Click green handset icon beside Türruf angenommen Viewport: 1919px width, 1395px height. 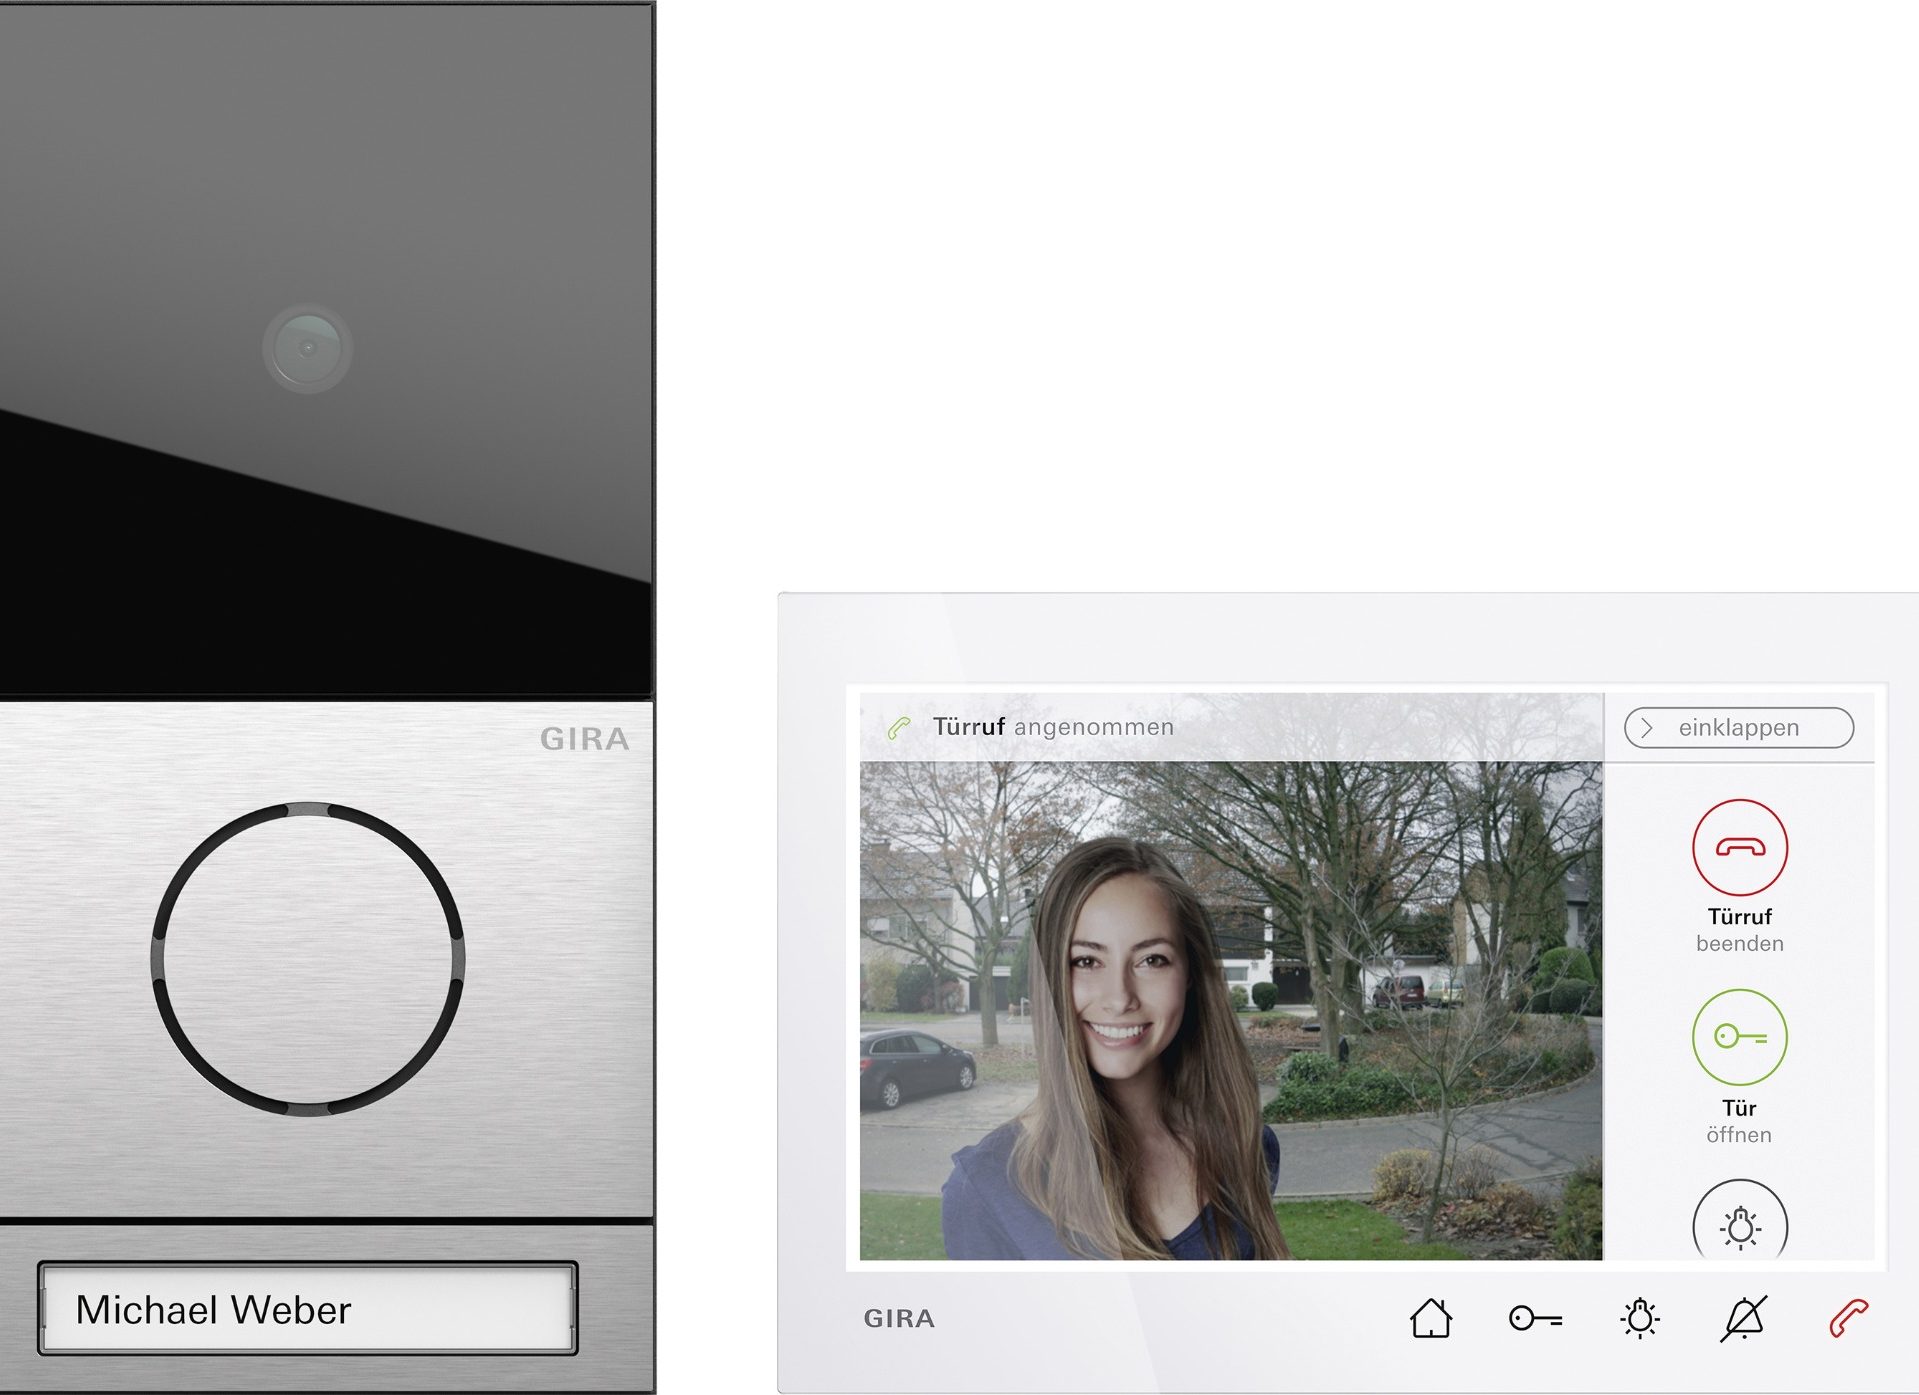[x=898, y=728]
